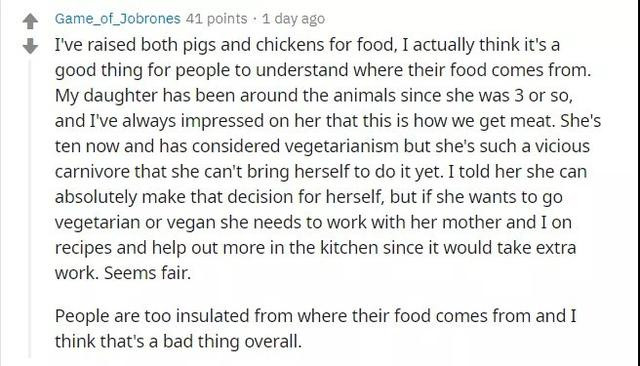This screenshot has height=366, width=640.
Task: Click the word "kitchen" in the comment text
Action: (x=349, y=248)
